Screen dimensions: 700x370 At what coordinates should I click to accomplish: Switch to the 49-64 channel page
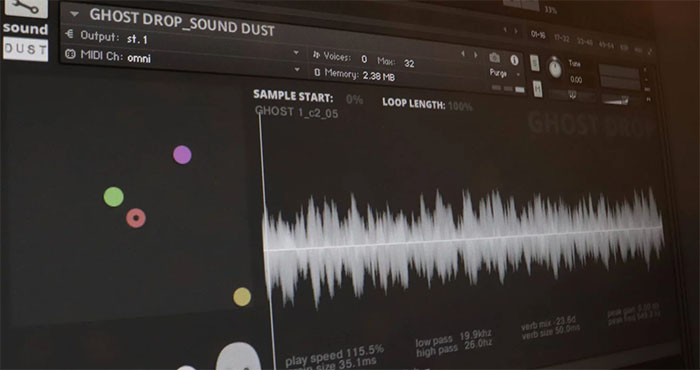(x=606, y=45)
